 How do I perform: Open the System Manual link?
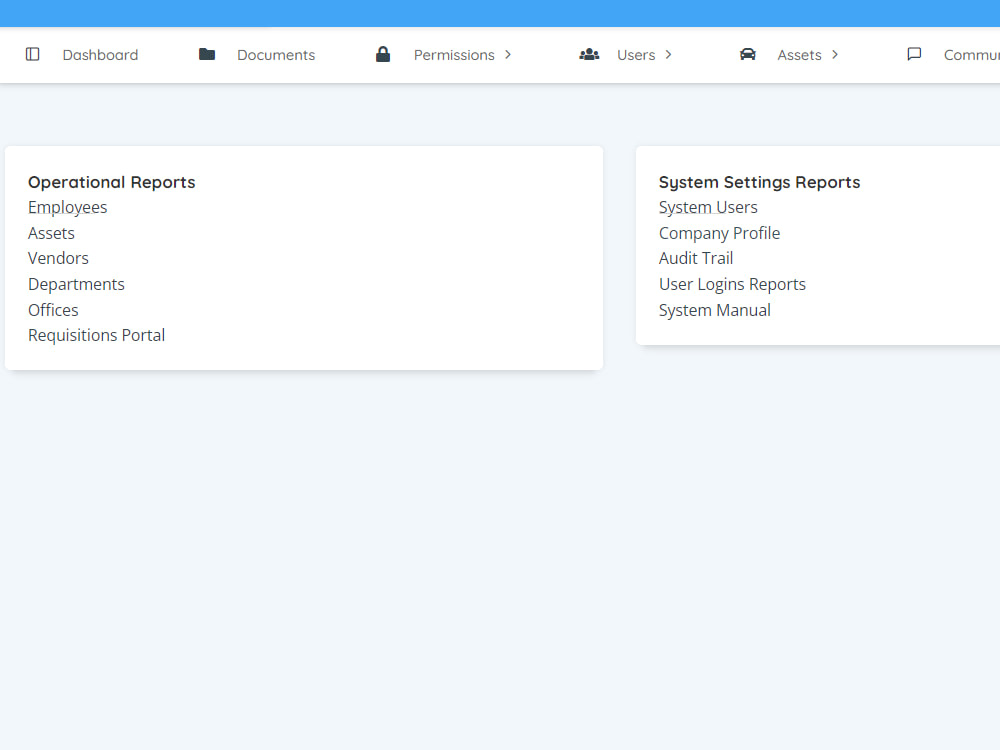[714, 310]
